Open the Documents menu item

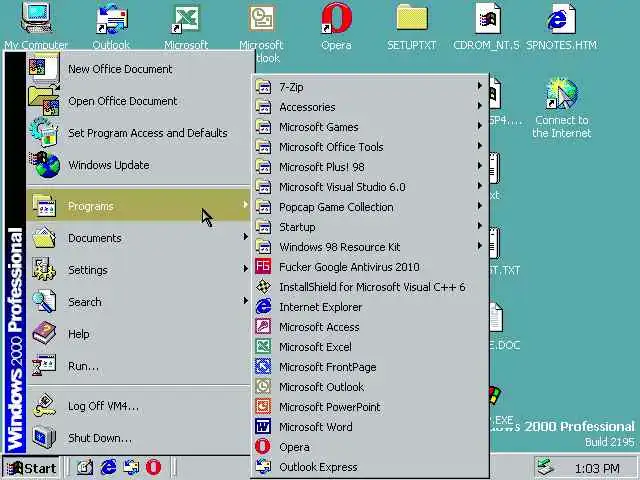point(139,238)
